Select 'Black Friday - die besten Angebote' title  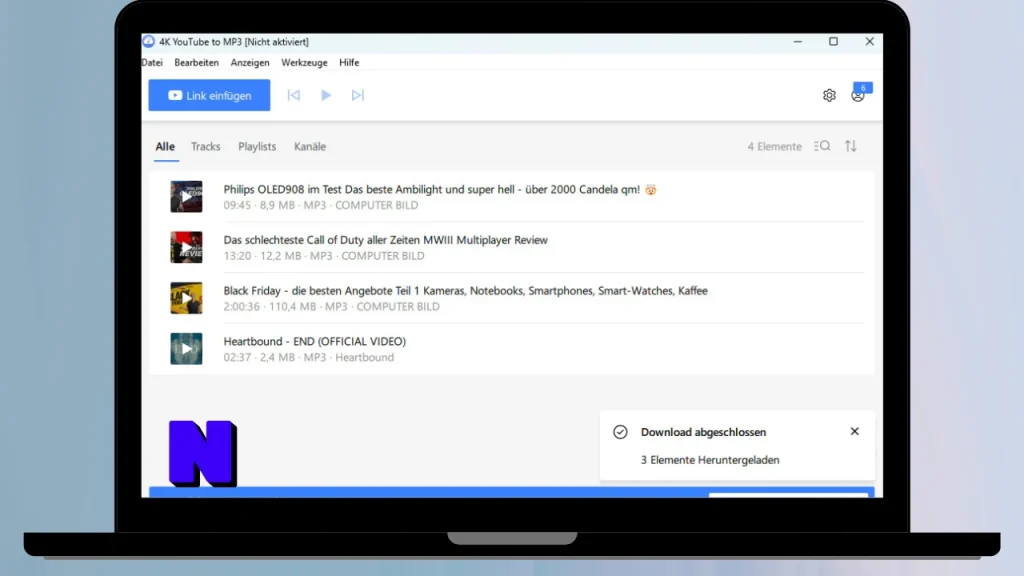[x=466, y=291]
